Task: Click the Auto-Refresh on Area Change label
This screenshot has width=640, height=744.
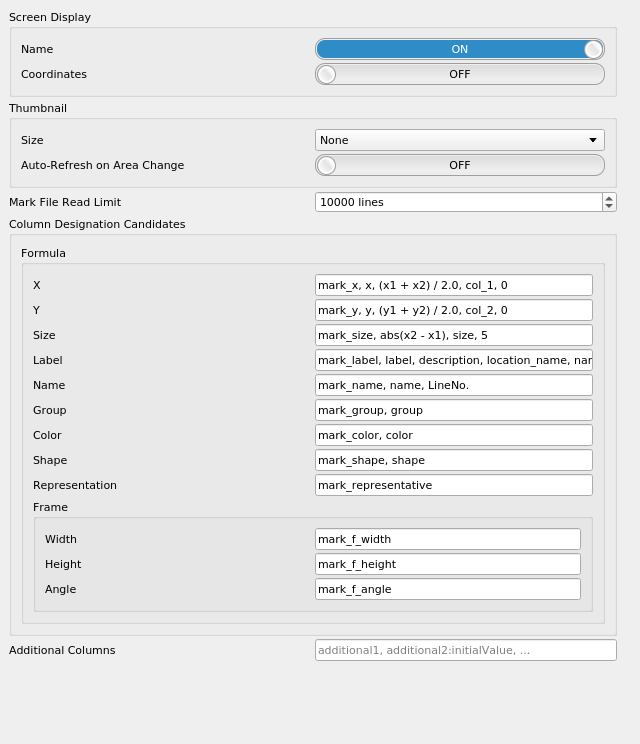Action: tap(102, 165)
